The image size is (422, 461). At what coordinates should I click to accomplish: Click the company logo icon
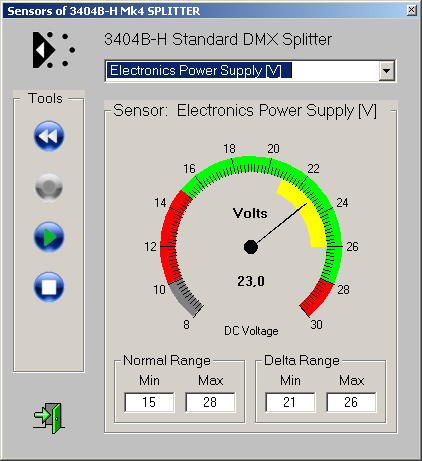coord(54,50)
